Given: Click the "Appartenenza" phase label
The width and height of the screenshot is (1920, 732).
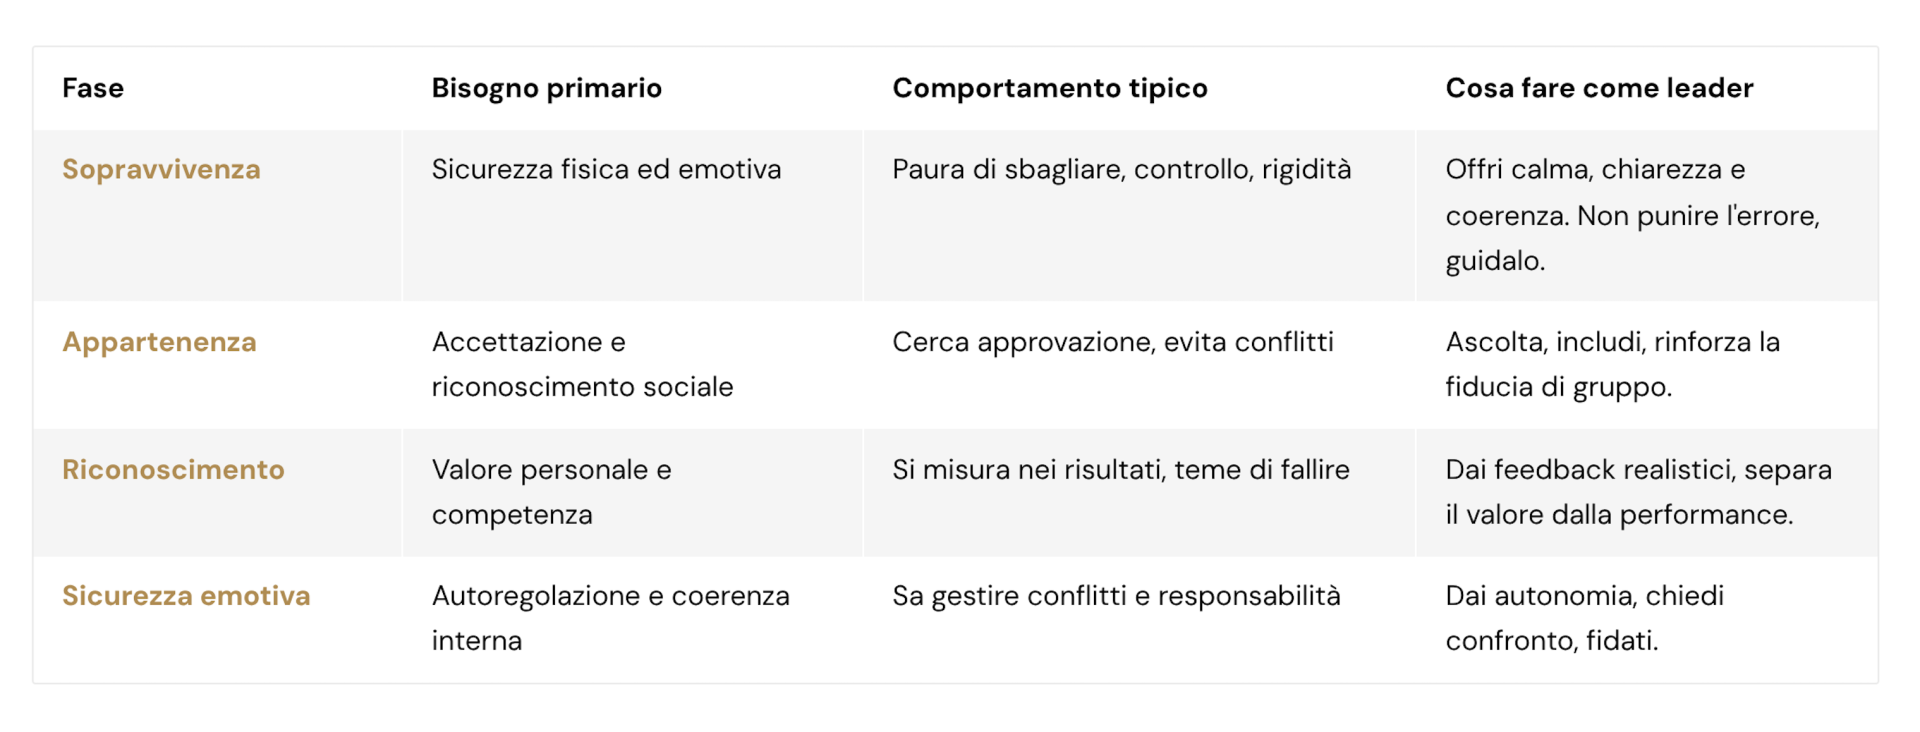Looking at the screenshot, I should pyautogui.click(x=159, y=342).
